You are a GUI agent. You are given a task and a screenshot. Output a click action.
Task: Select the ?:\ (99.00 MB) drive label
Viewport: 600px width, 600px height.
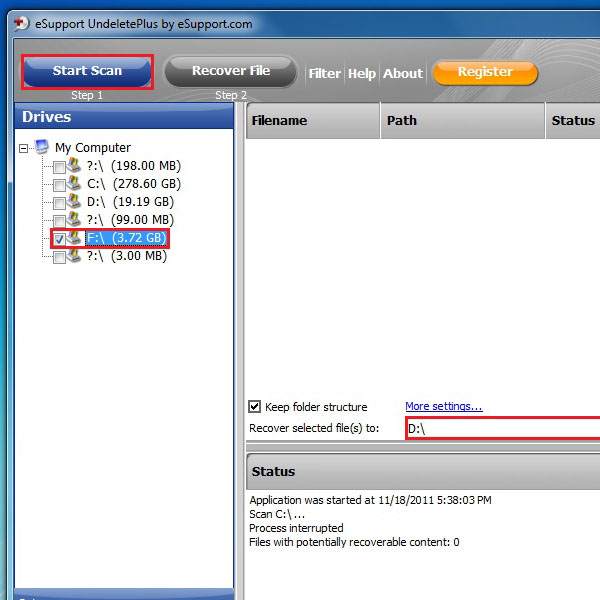[x=130, y=220]
